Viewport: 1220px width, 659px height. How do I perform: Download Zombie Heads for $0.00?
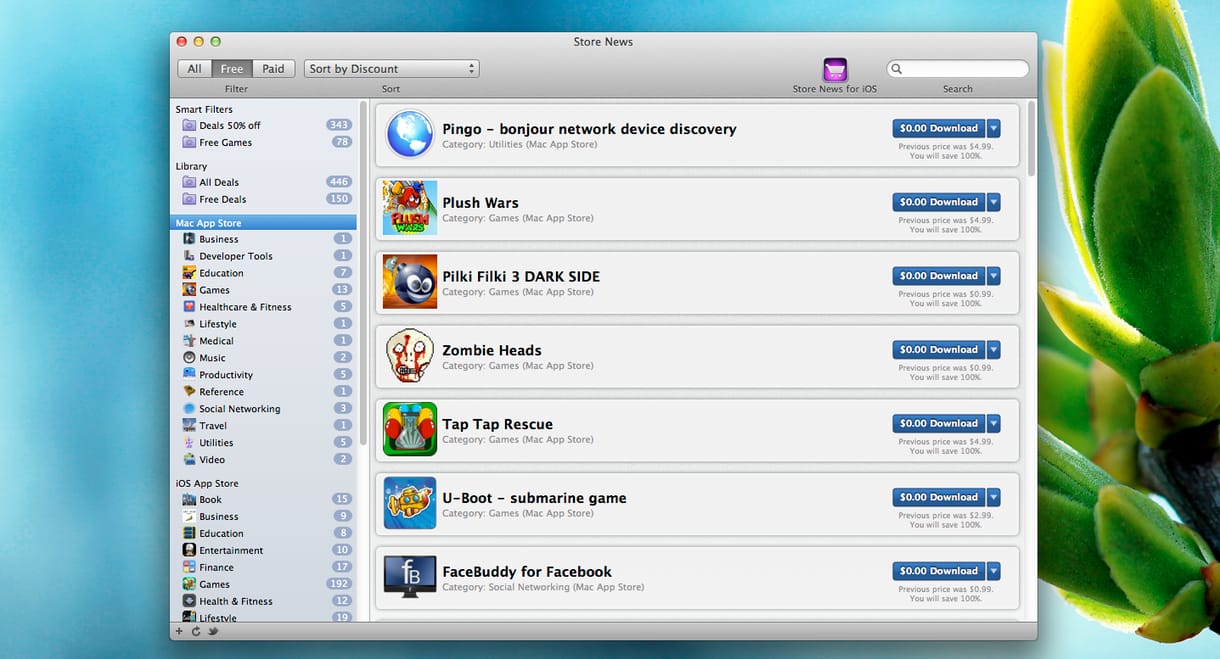click(x=939, y=350)
